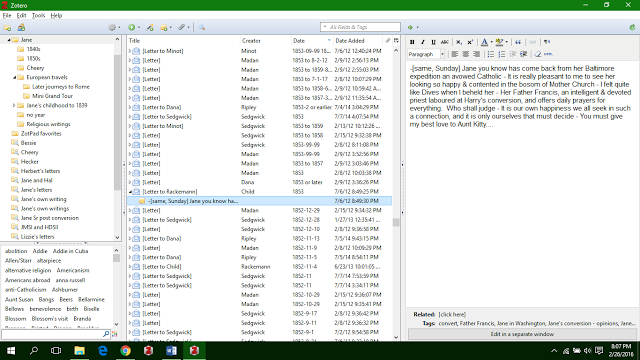
Task: Open the Locate dropdown arrow
Action: (418, 27)
